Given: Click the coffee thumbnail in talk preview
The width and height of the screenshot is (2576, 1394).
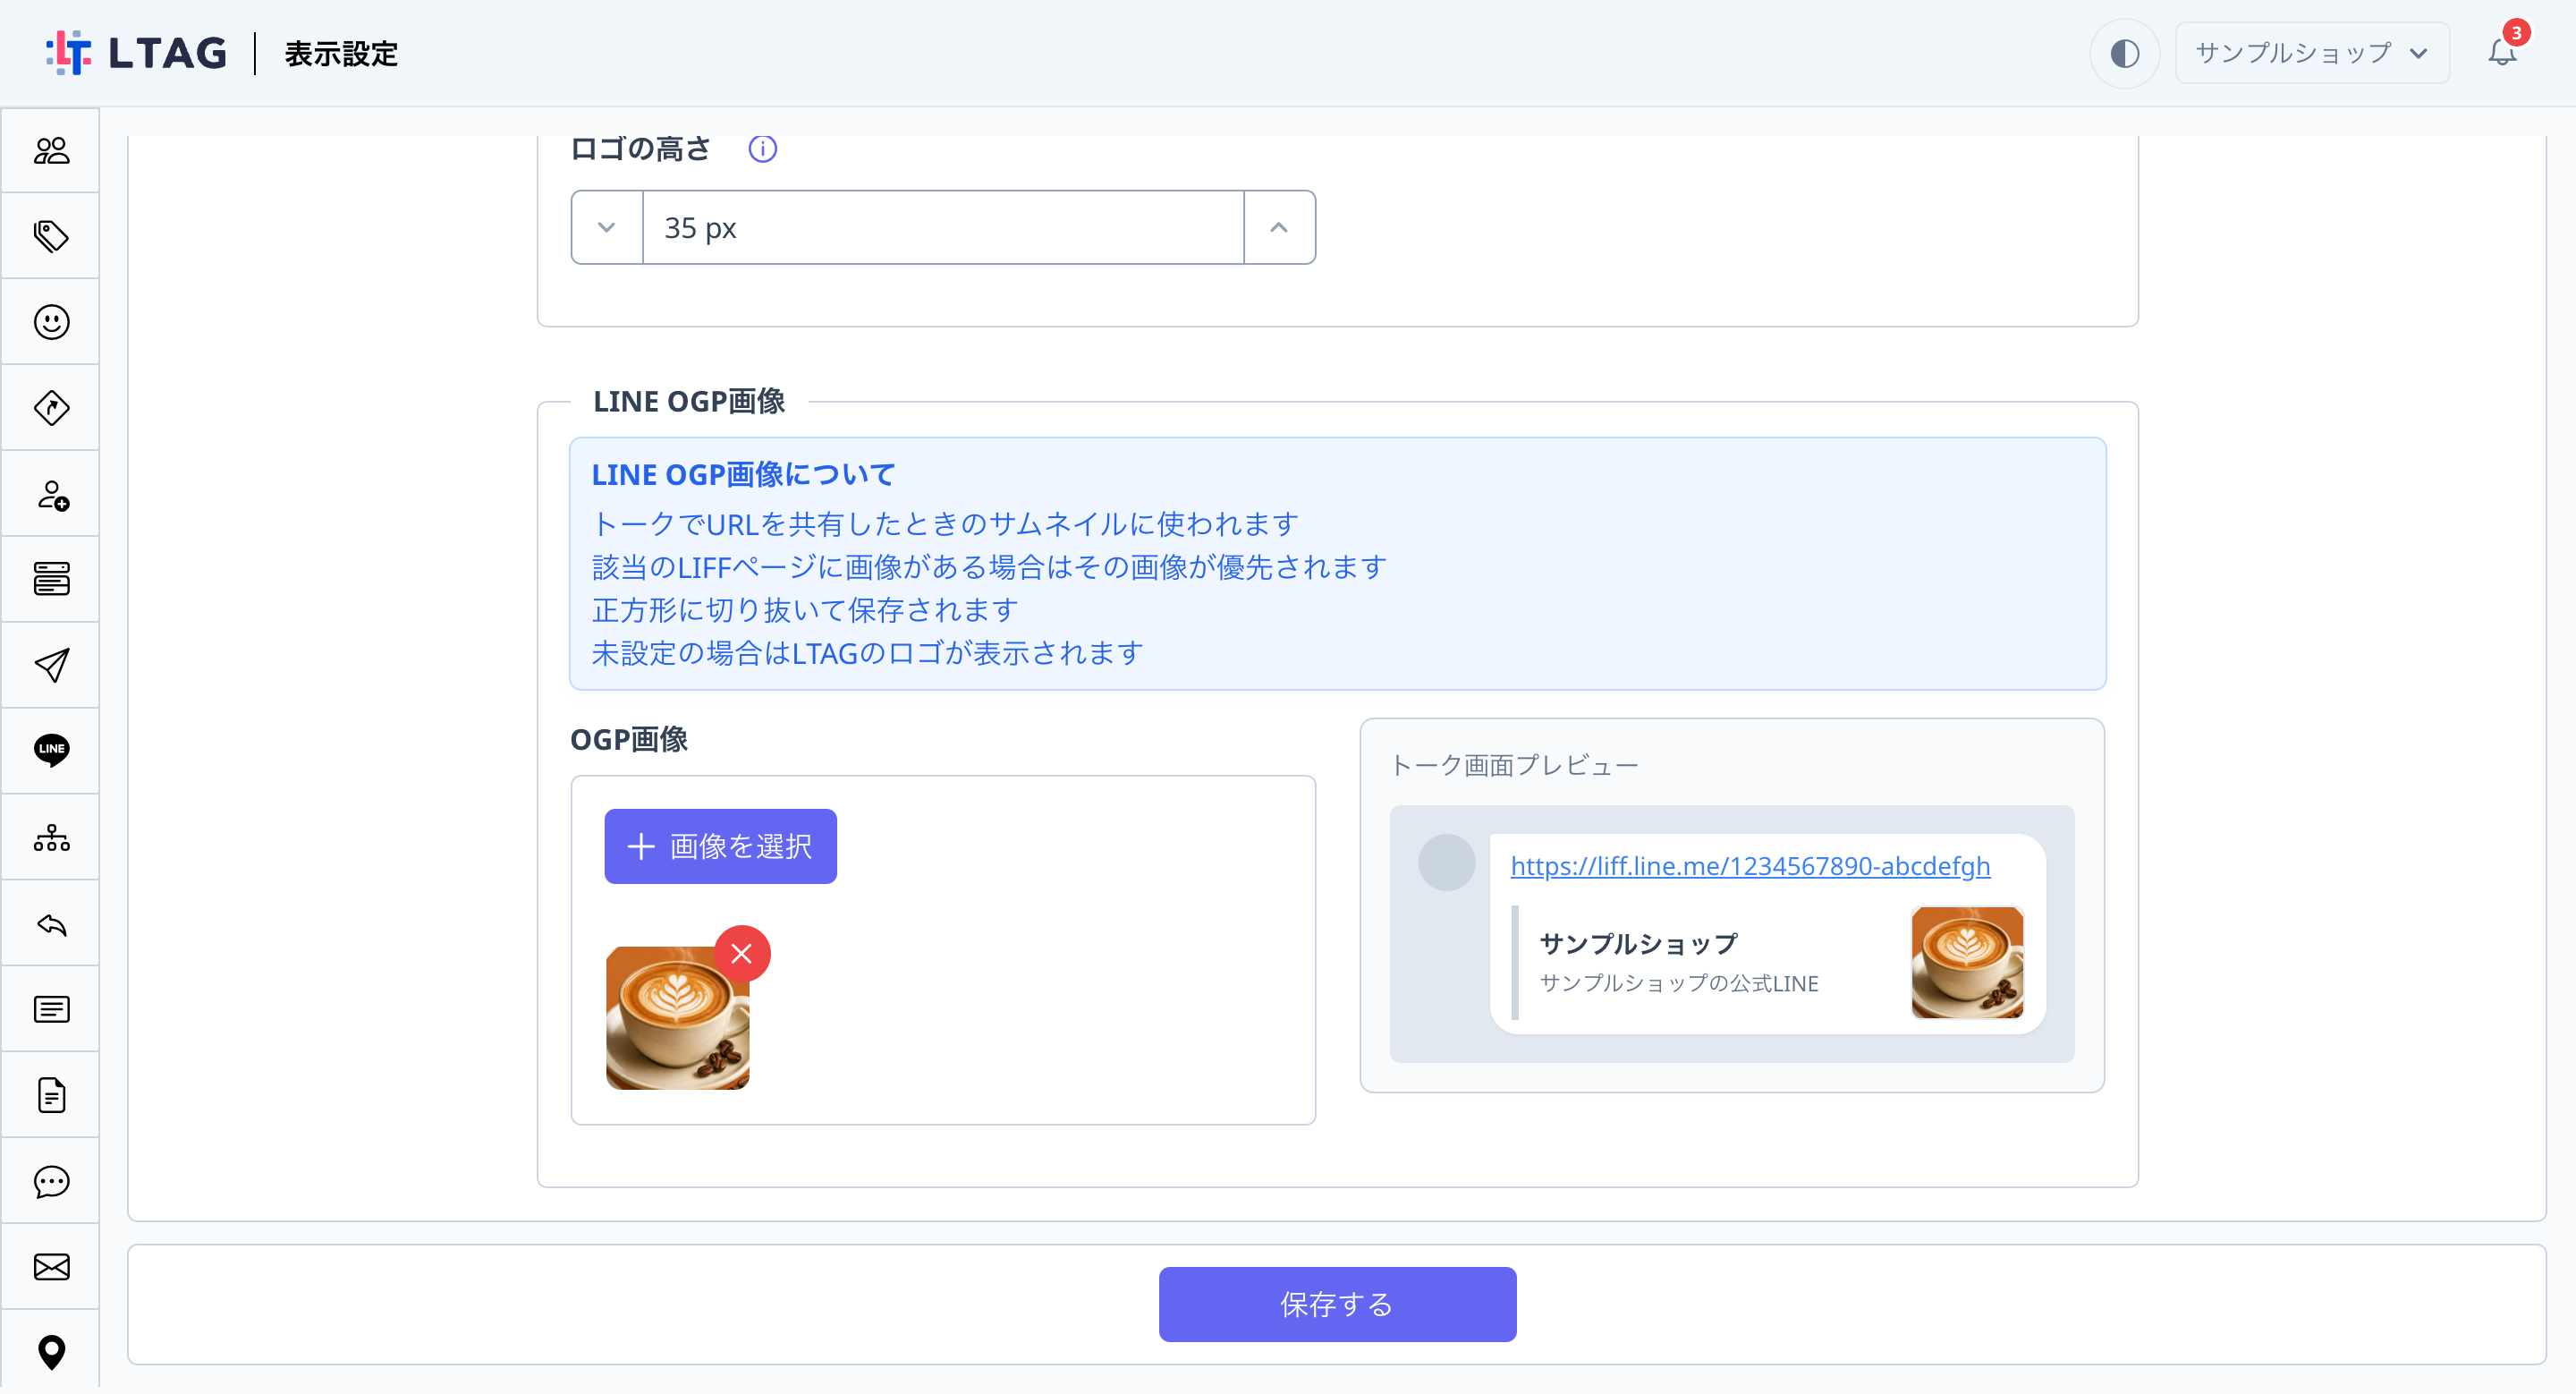Looking at the screenshot, I should point(1967,962).
